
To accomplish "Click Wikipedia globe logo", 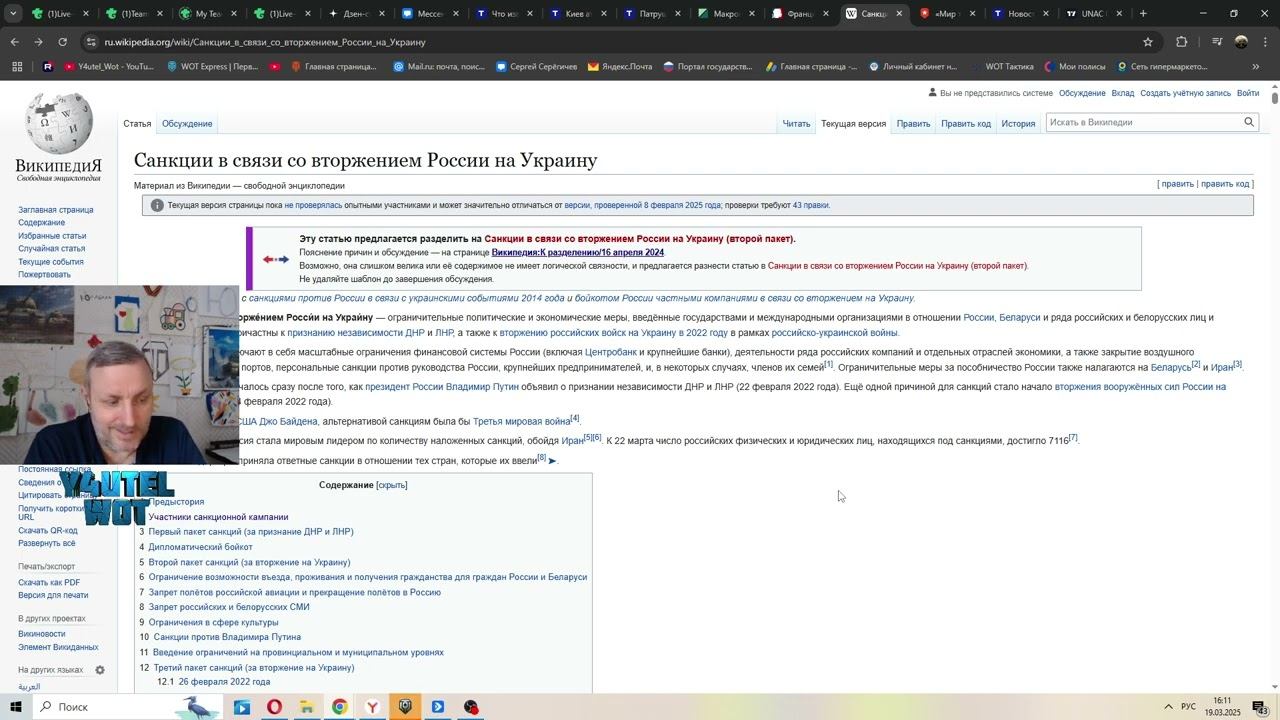I will click(x=58, y=124).
